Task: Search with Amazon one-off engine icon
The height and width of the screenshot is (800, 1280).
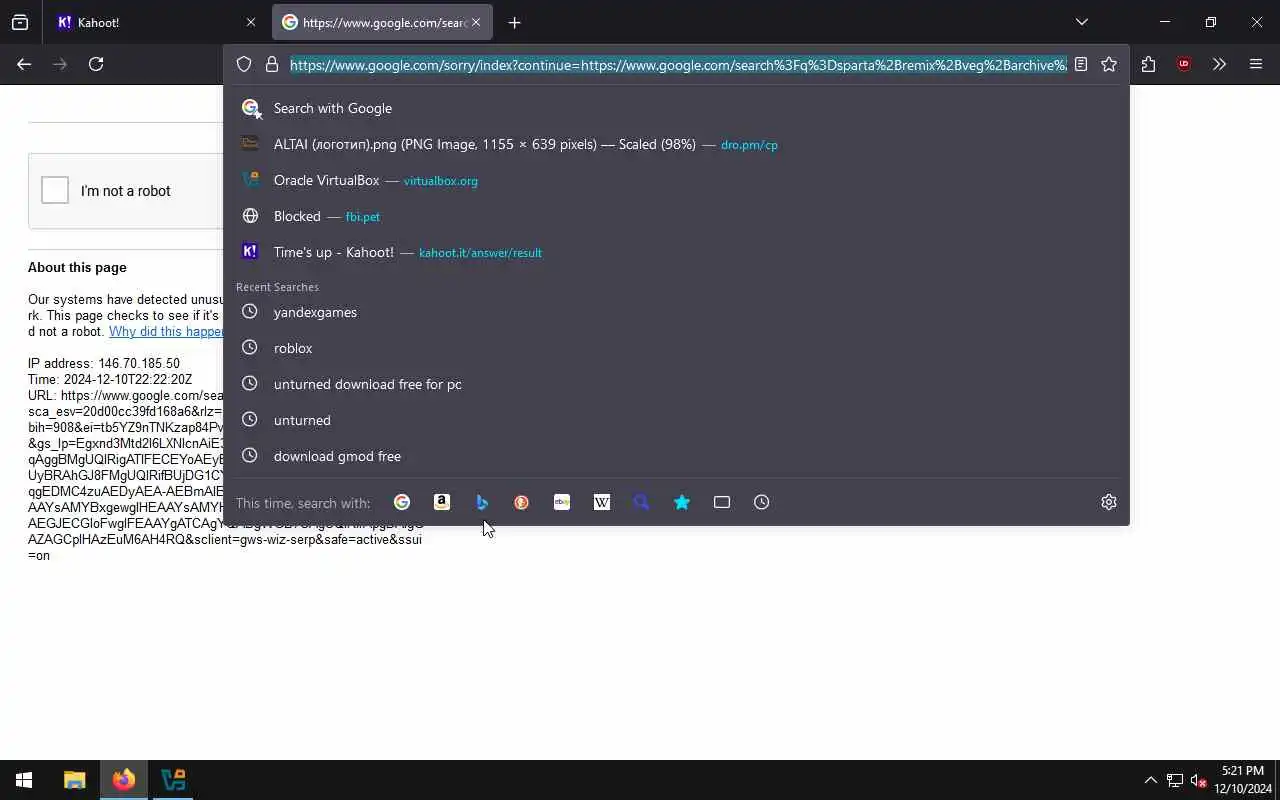Action: 442,502
